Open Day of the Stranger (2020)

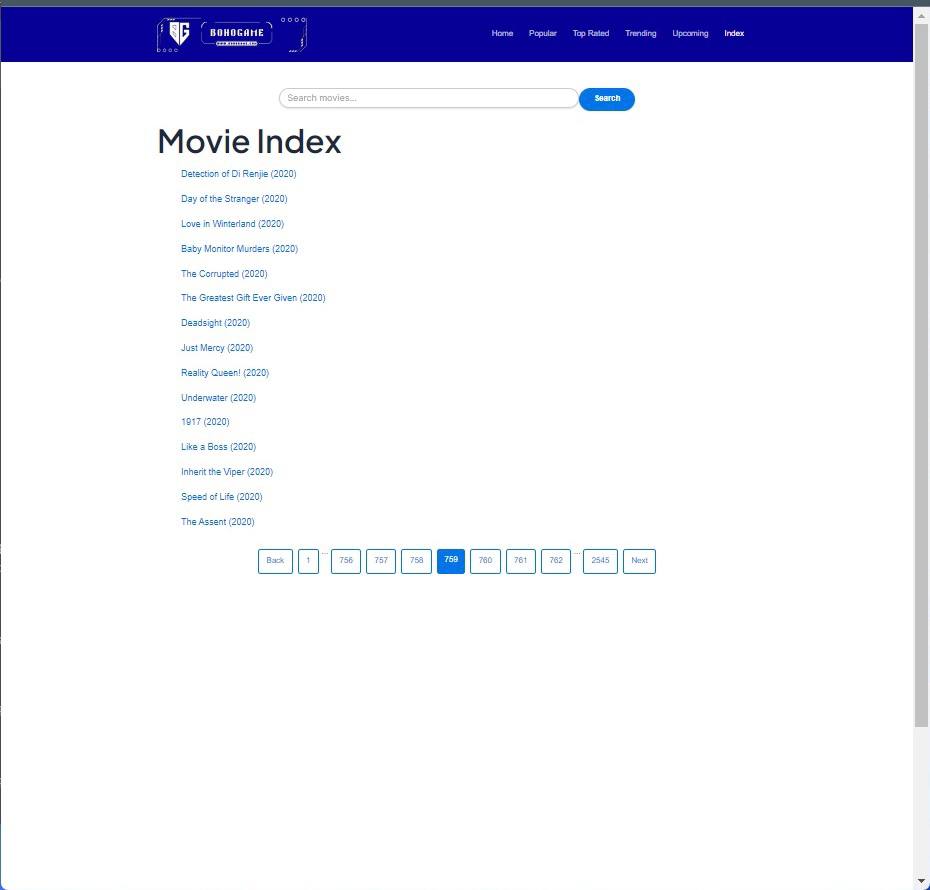234,199
